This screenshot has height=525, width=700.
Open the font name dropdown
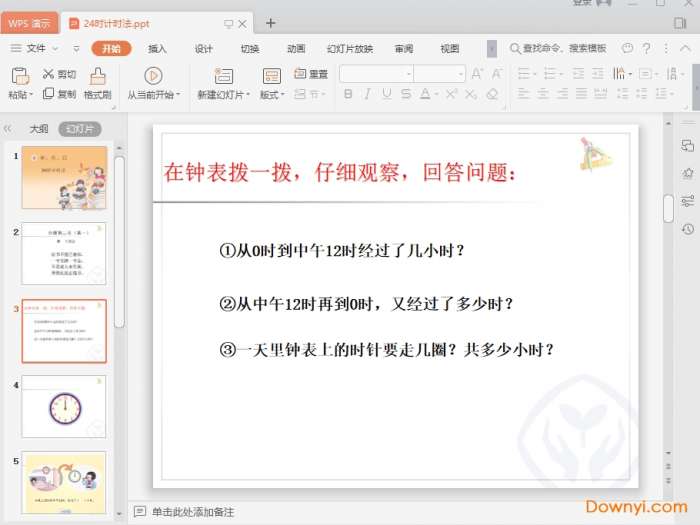click(x=408, y=74)
